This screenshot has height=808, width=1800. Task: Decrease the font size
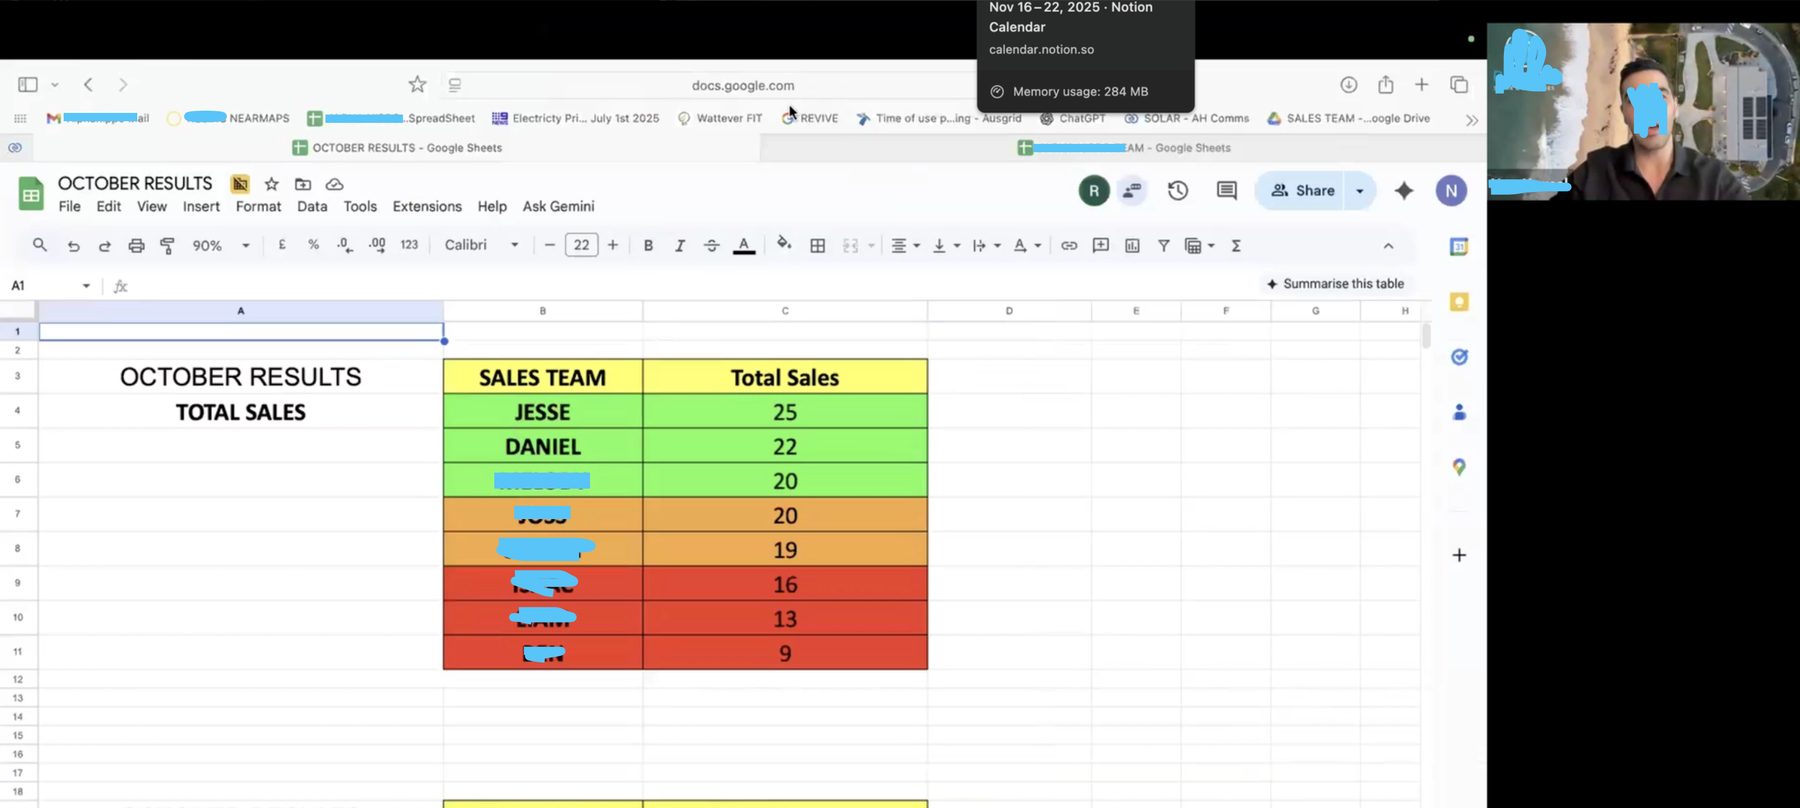(x=550, y=246)
